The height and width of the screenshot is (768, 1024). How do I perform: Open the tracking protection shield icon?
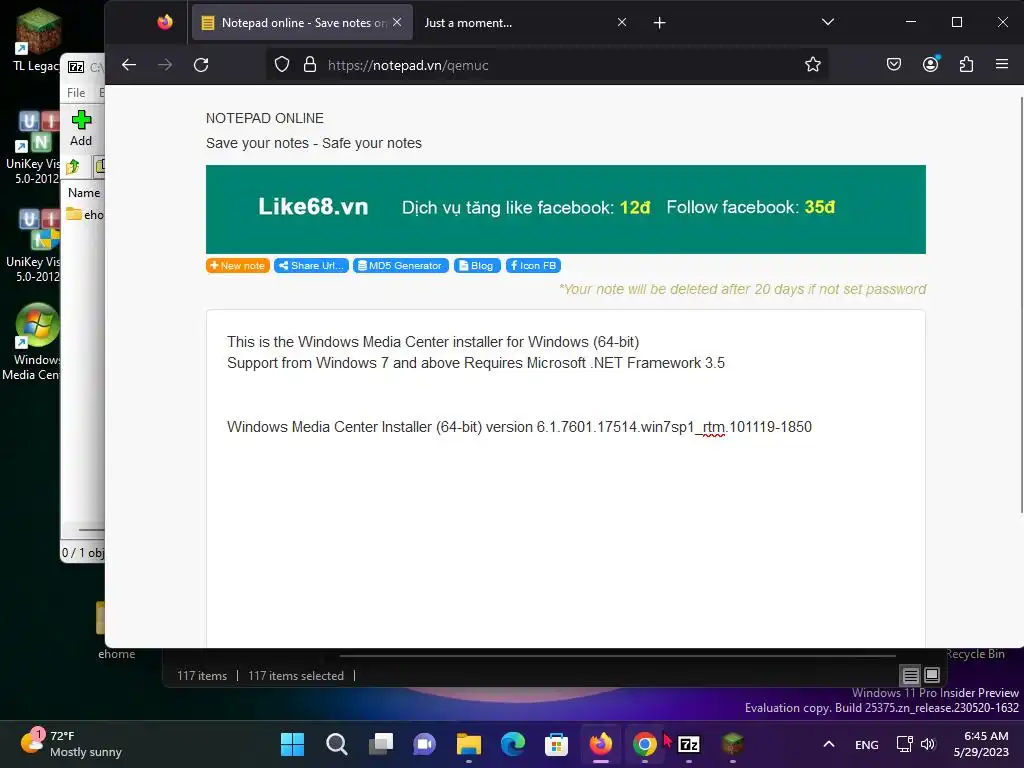(x=281, y=65)
